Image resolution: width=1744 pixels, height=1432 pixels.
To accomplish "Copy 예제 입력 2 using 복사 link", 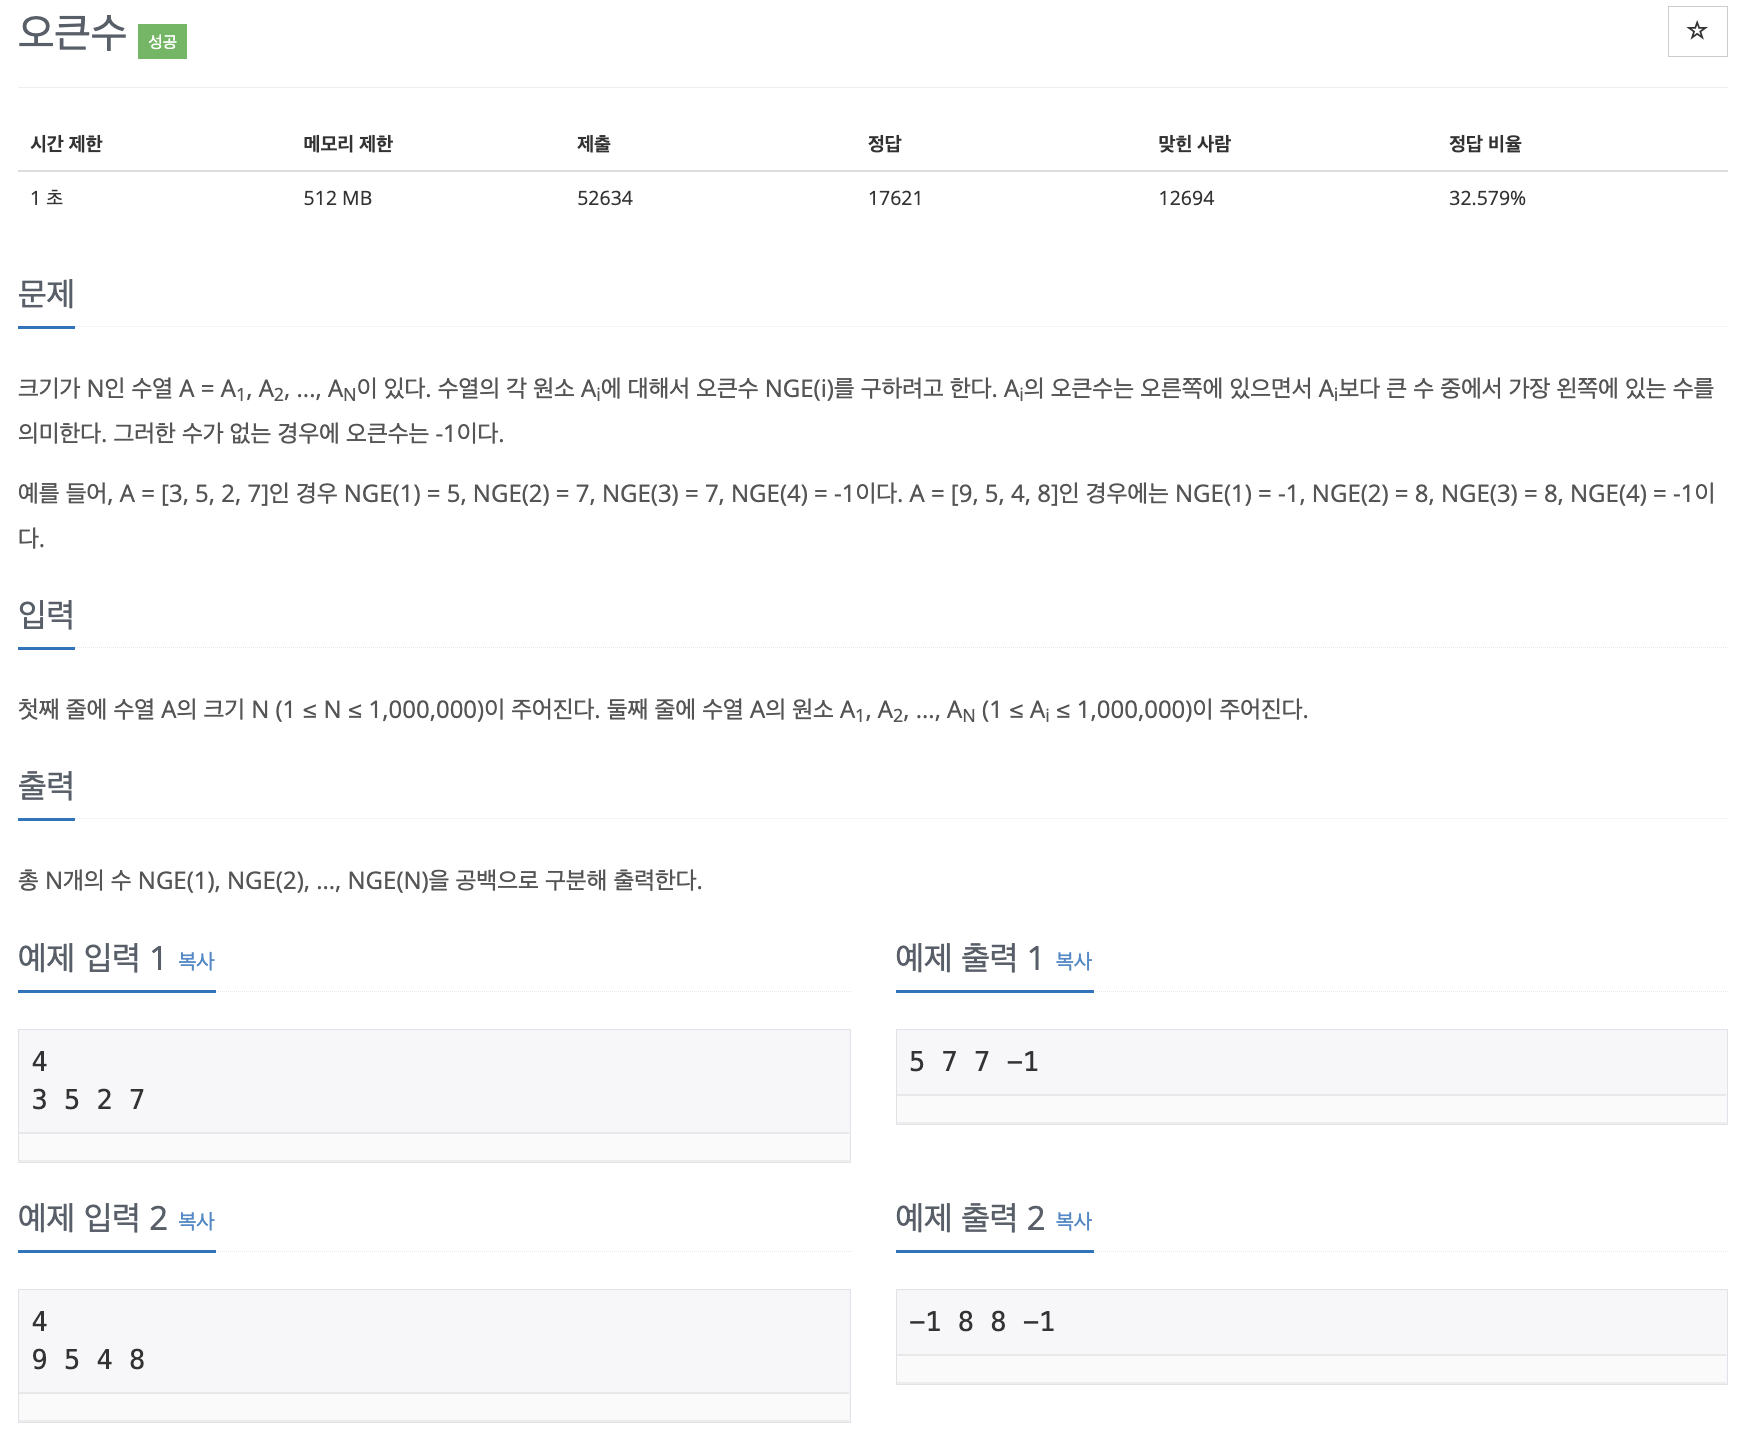I will click(196, 1221).
